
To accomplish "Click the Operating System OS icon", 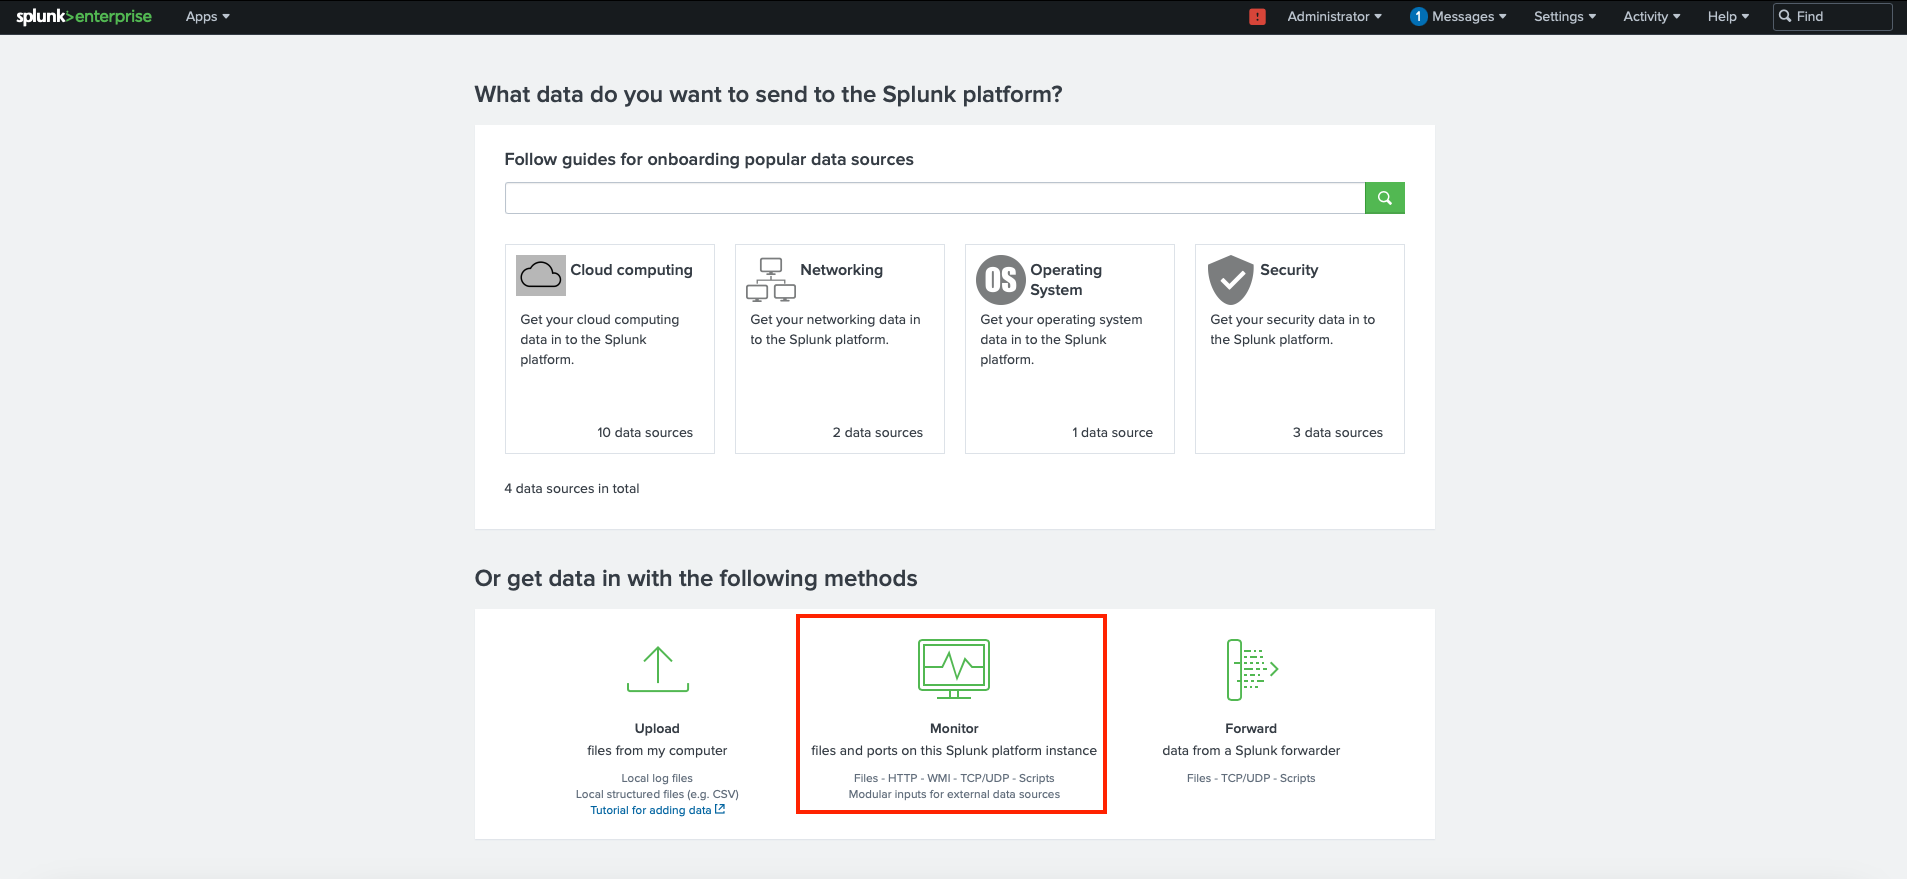I will [x=1001, y=280].
